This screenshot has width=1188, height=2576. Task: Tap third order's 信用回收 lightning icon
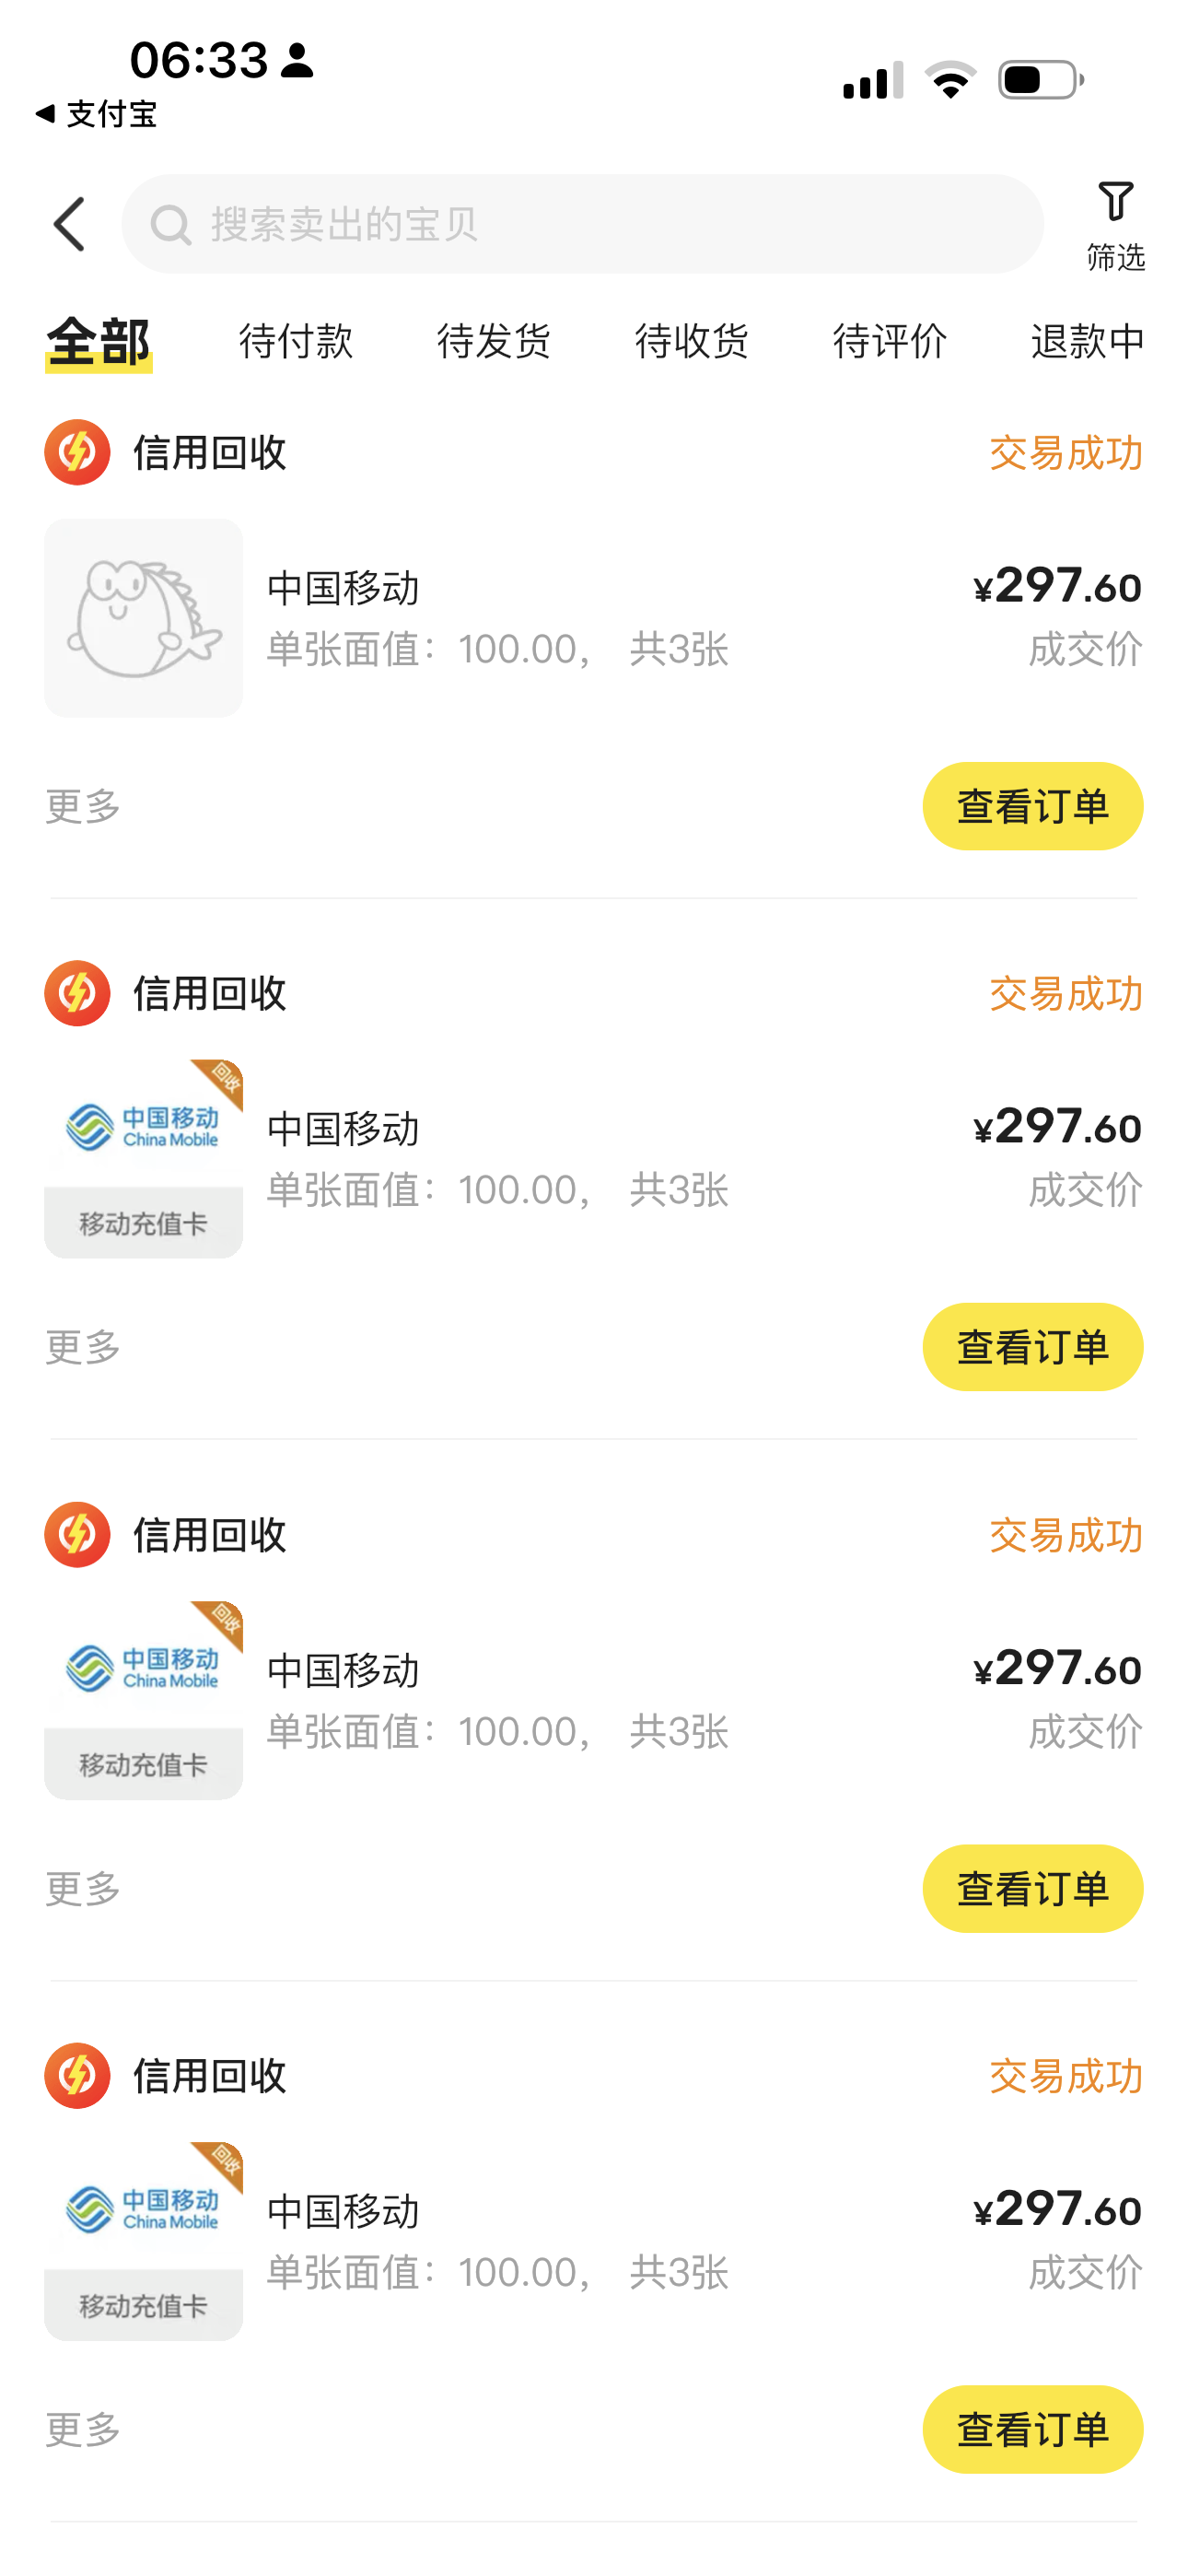[x=77, y=1534]
